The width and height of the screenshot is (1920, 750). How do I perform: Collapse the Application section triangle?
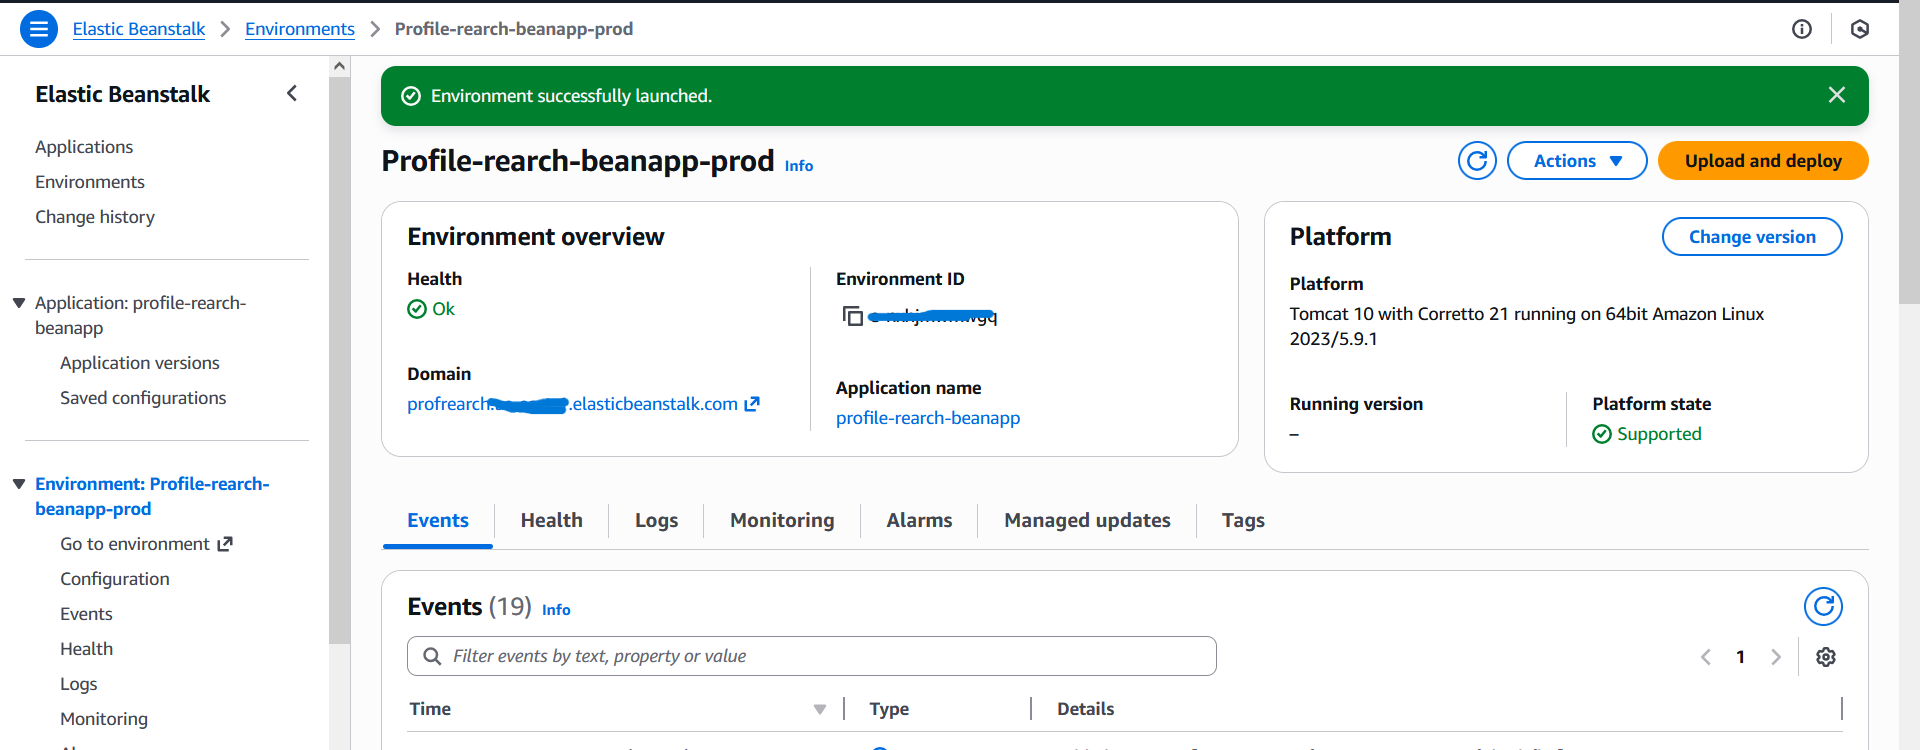(x=19, y=303)
